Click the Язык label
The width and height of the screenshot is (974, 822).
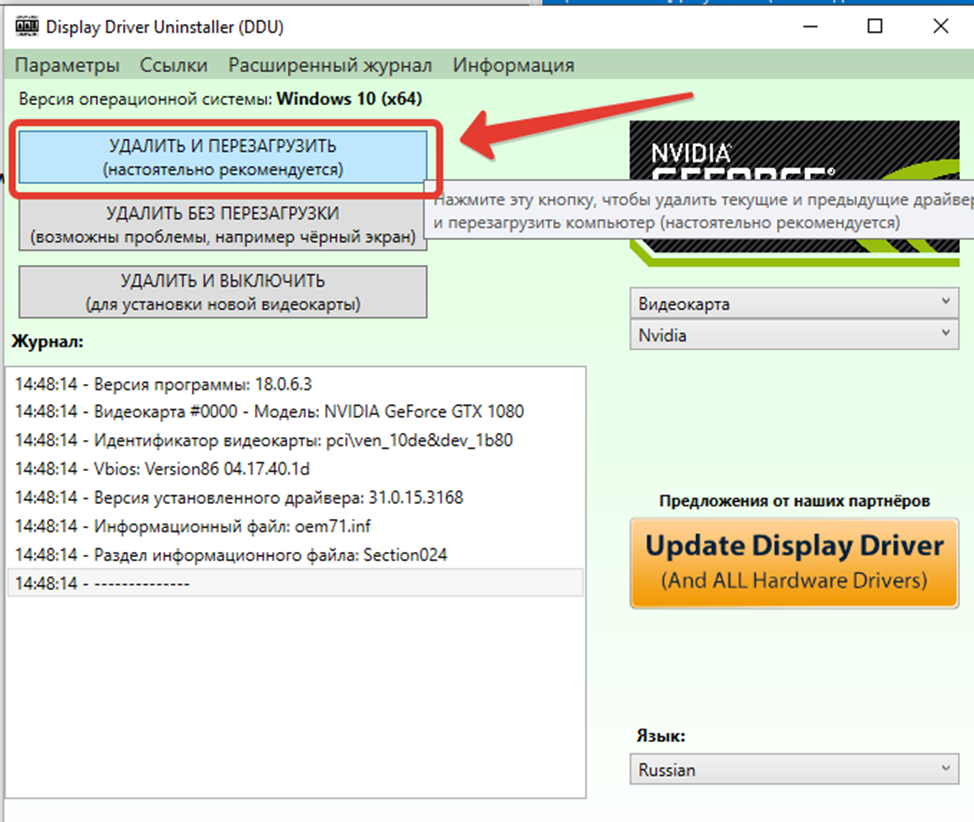pyautogui.click(x=660, y=736)
